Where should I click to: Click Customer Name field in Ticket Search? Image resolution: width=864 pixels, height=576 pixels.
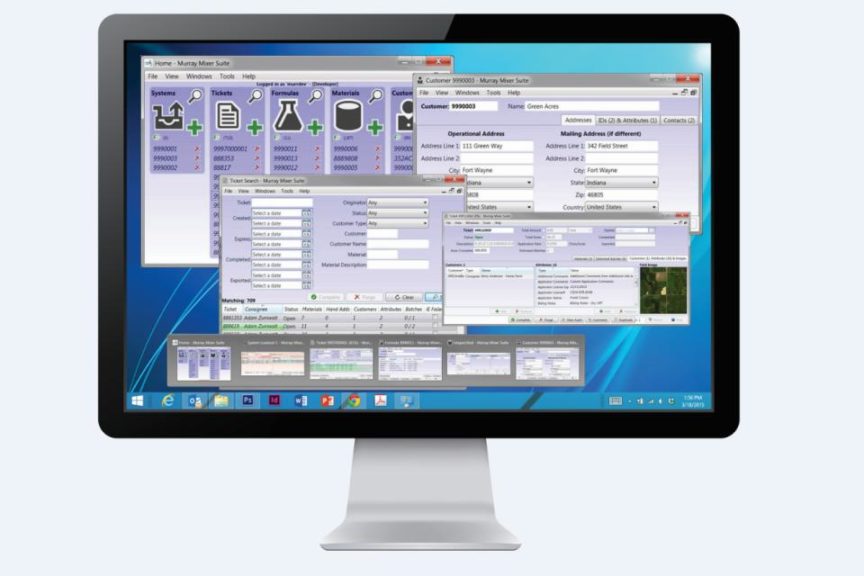tap(398, 244)
